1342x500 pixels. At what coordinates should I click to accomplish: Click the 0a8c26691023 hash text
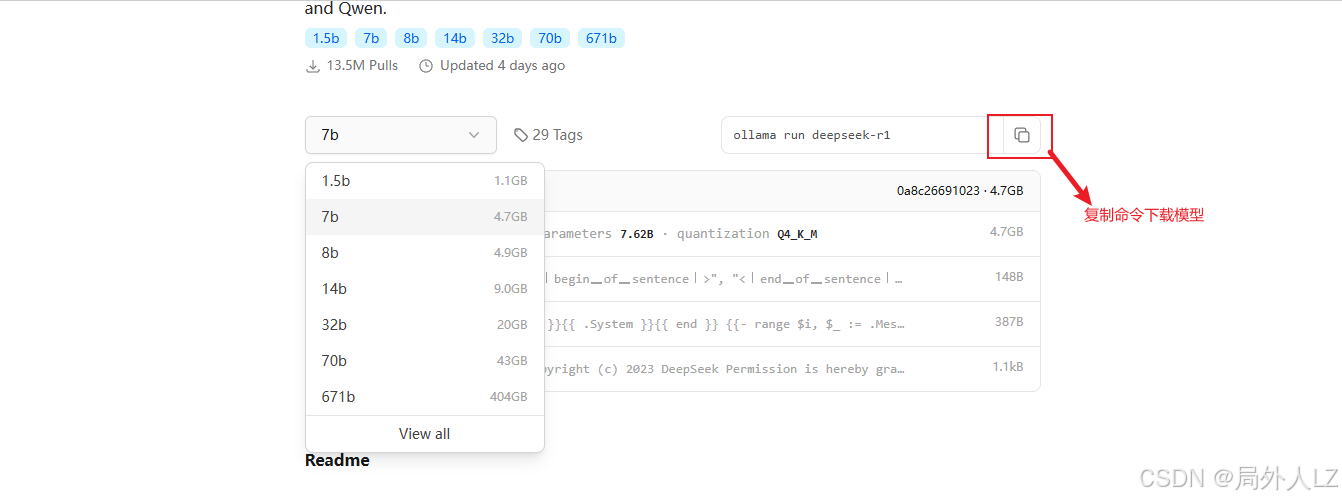(938, 190)
